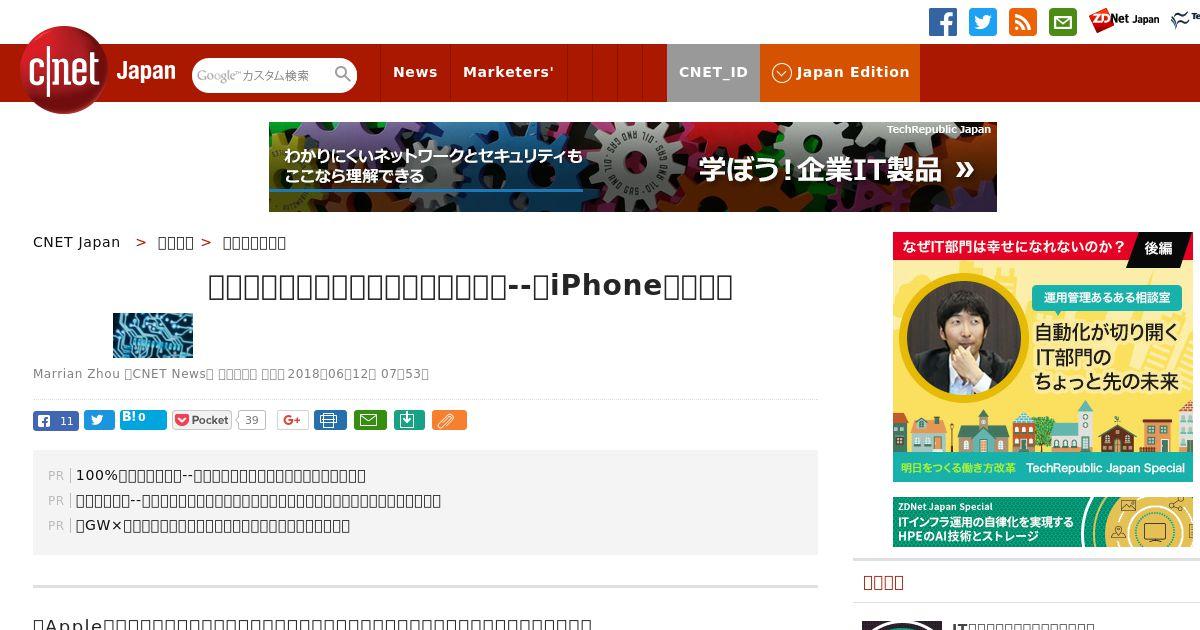This screenshot has height=630, width=1200.
Task: Print the article using printer icon
Action: tap(330, 420)
